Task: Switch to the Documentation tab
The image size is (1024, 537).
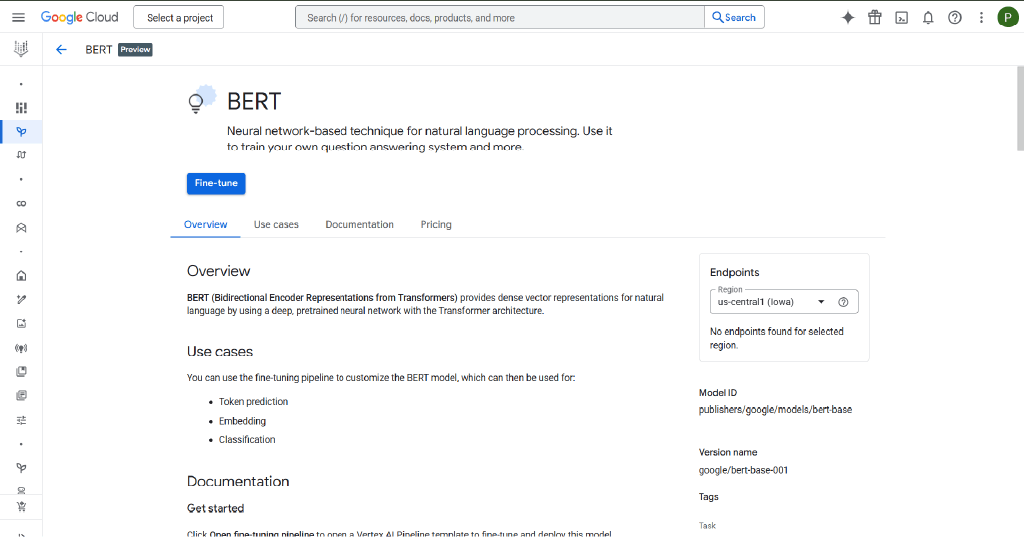Action: click(359, 225)
